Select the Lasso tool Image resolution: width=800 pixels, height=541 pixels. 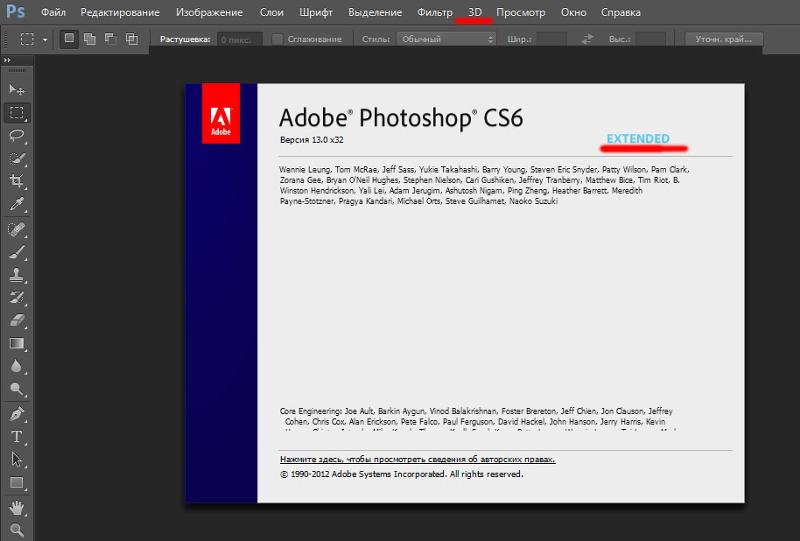click(x=17, y=135)
